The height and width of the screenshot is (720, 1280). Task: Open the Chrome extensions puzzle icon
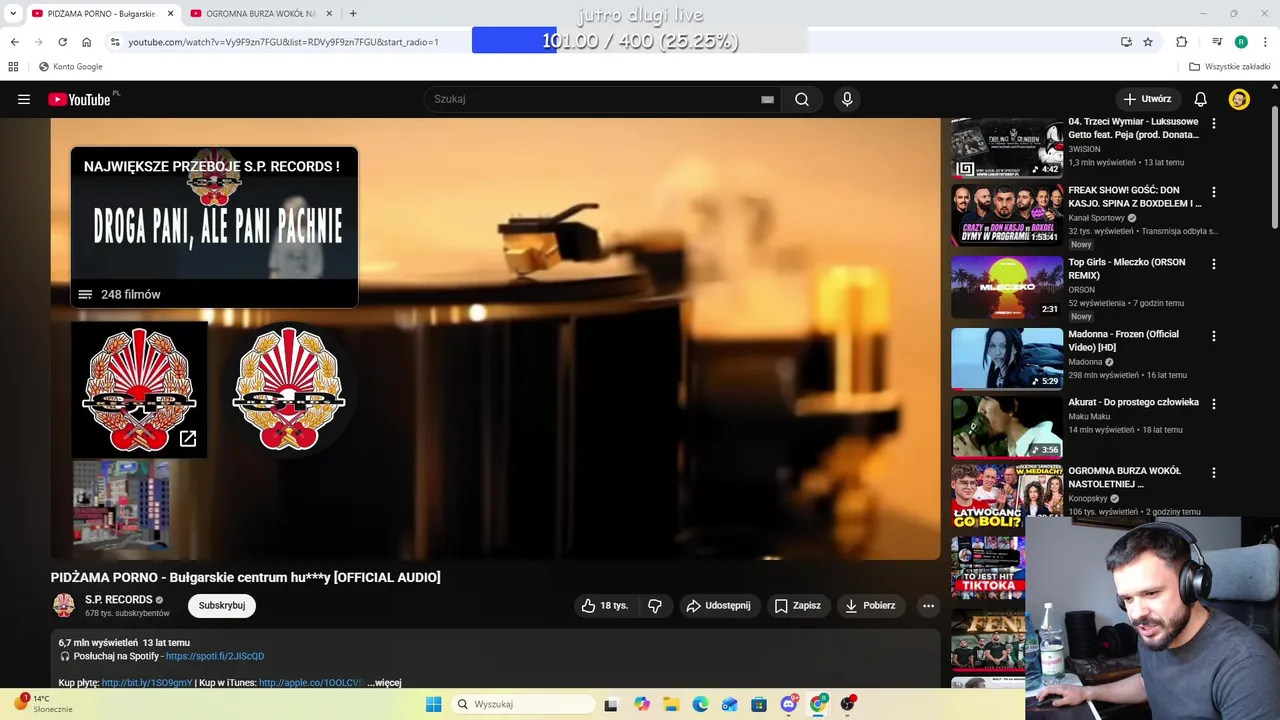pos(1182,42)
